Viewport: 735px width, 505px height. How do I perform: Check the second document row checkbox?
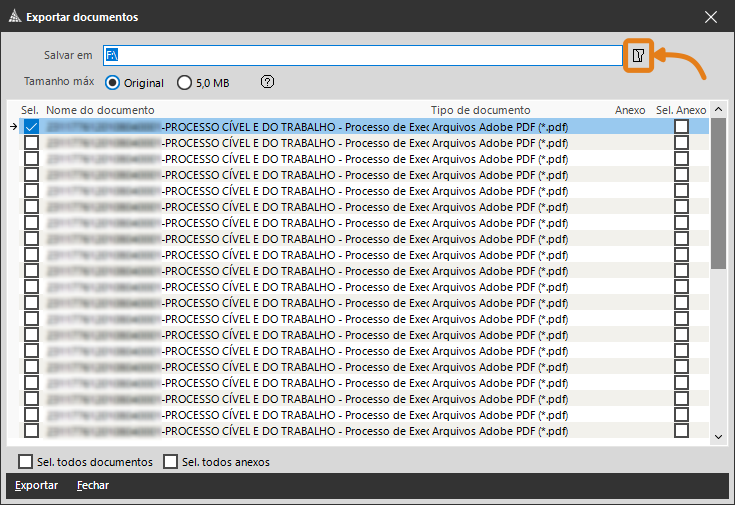pos(32,143)
